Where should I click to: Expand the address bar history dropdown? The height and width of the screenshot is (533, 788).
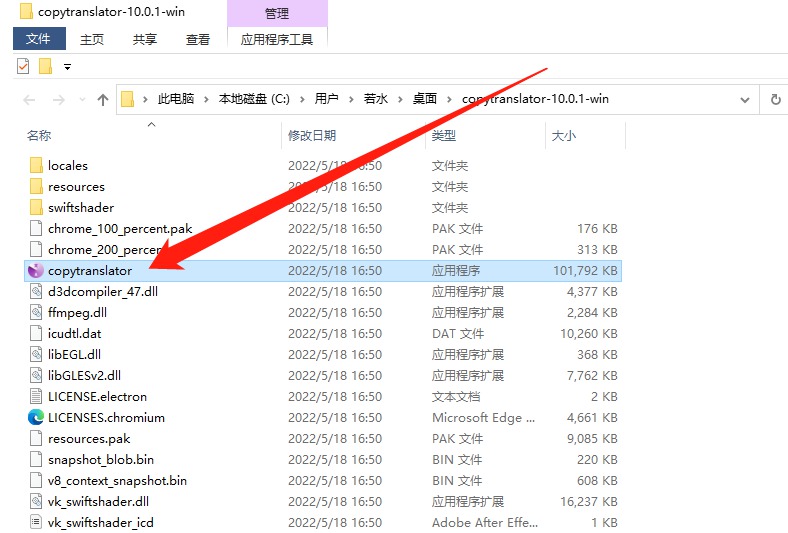pyautogui.click(x=745, y=100)
